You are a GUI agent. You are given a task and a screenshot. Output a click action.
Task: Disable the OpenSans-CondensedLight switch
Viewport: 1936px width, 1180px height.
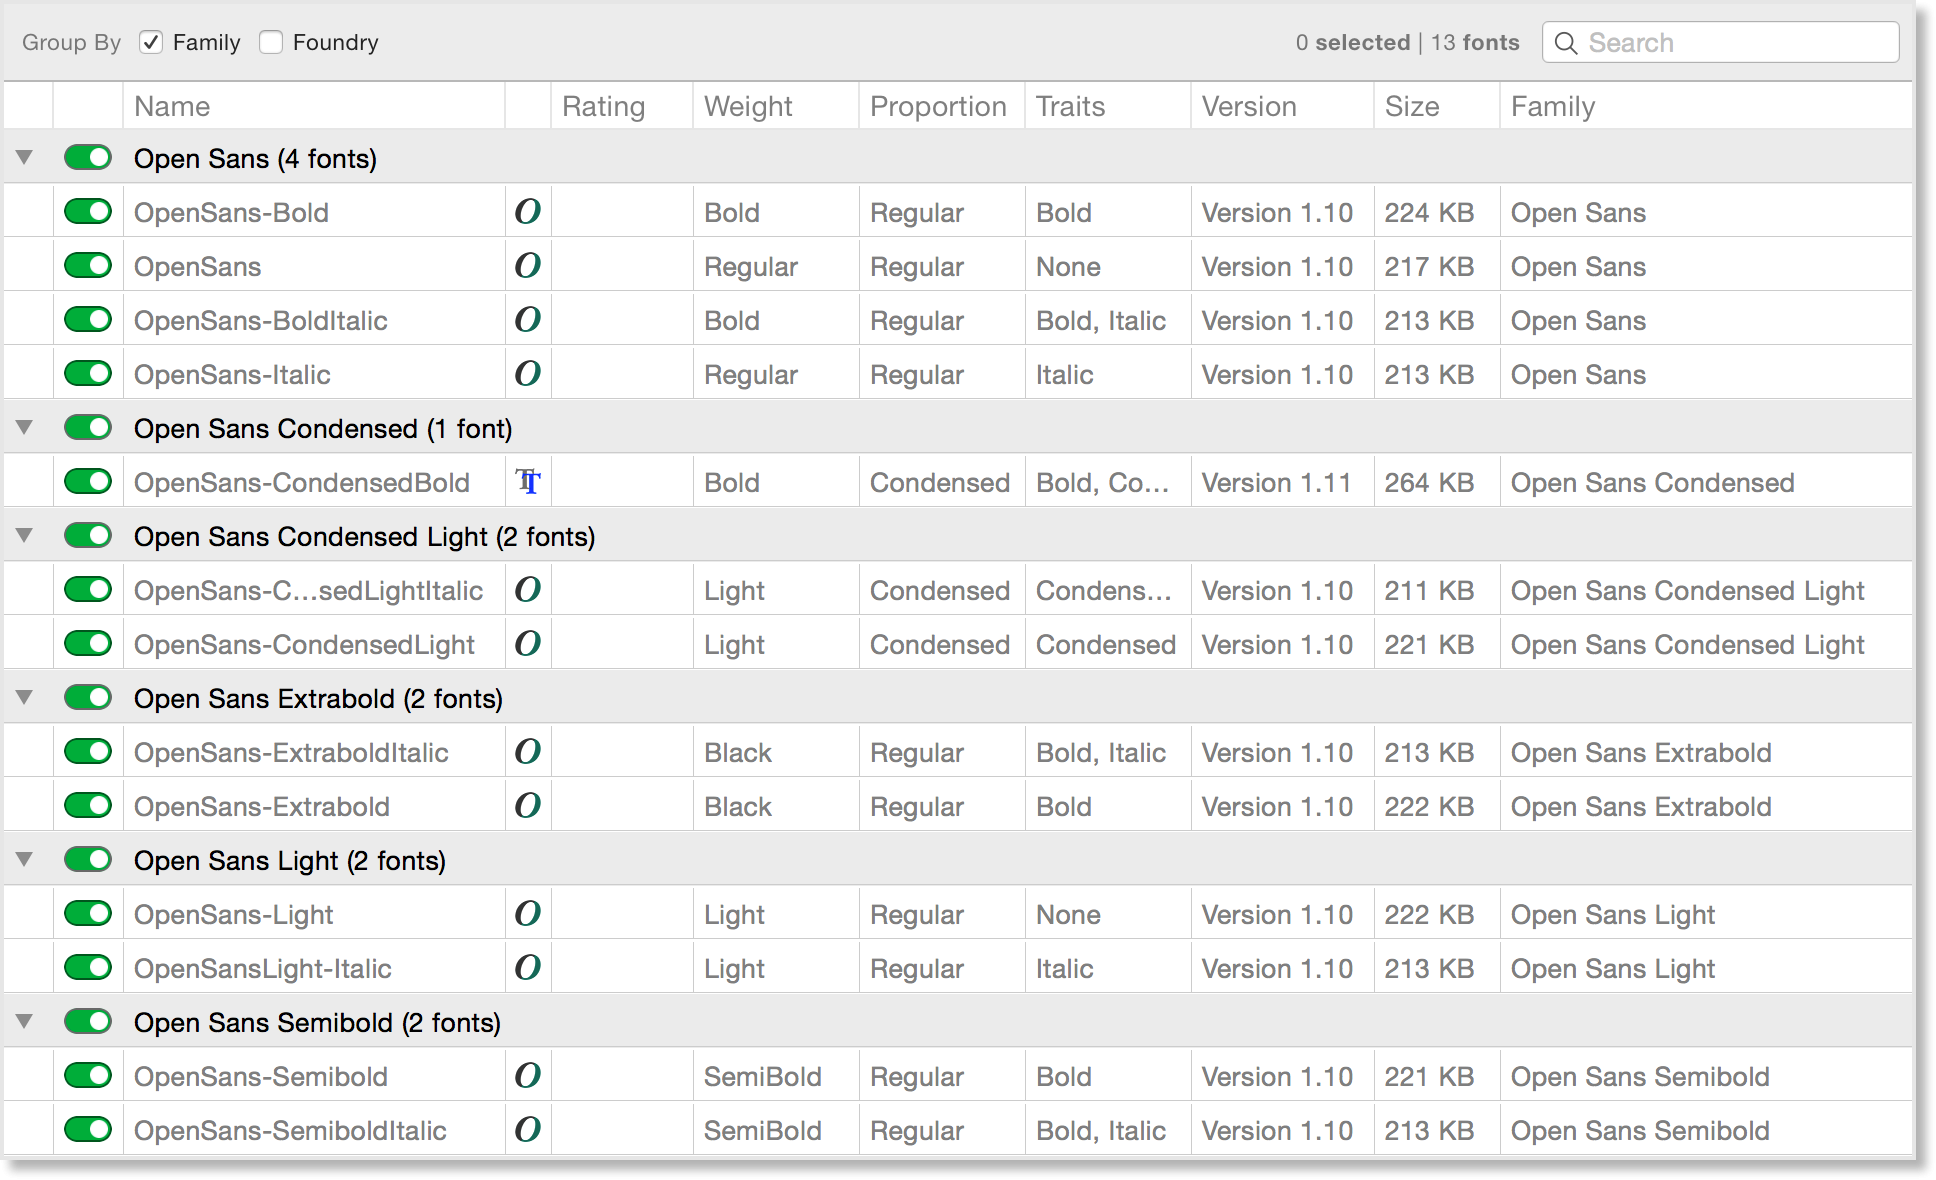(x=88, y=643)
